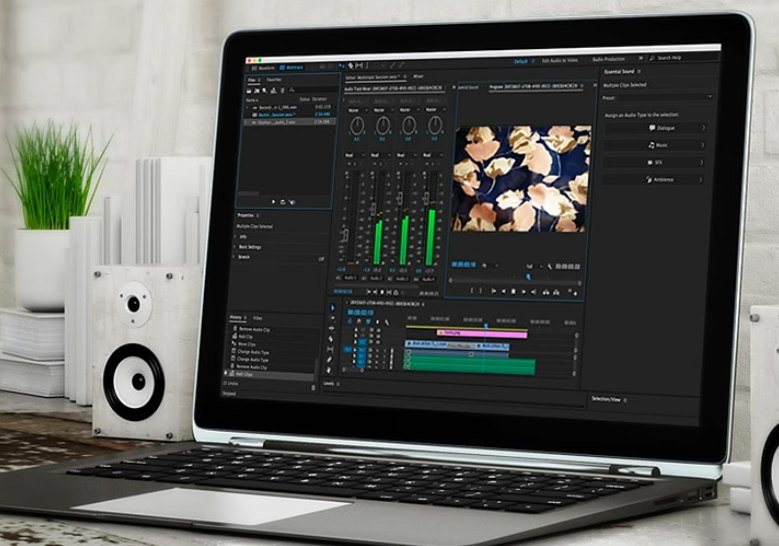
Task: Click the Lift icon in Program monitor
Action: coord(546,293)
